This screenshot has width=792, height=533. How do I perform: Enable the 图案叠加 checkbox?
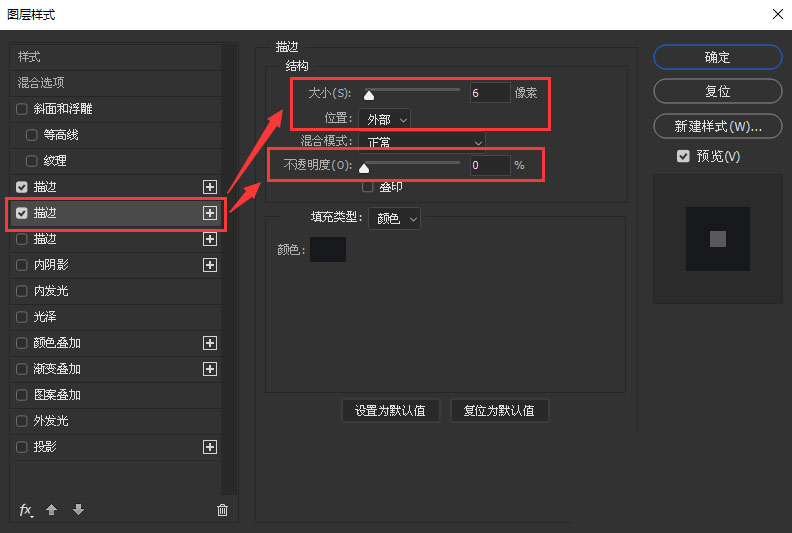[22, 395]
